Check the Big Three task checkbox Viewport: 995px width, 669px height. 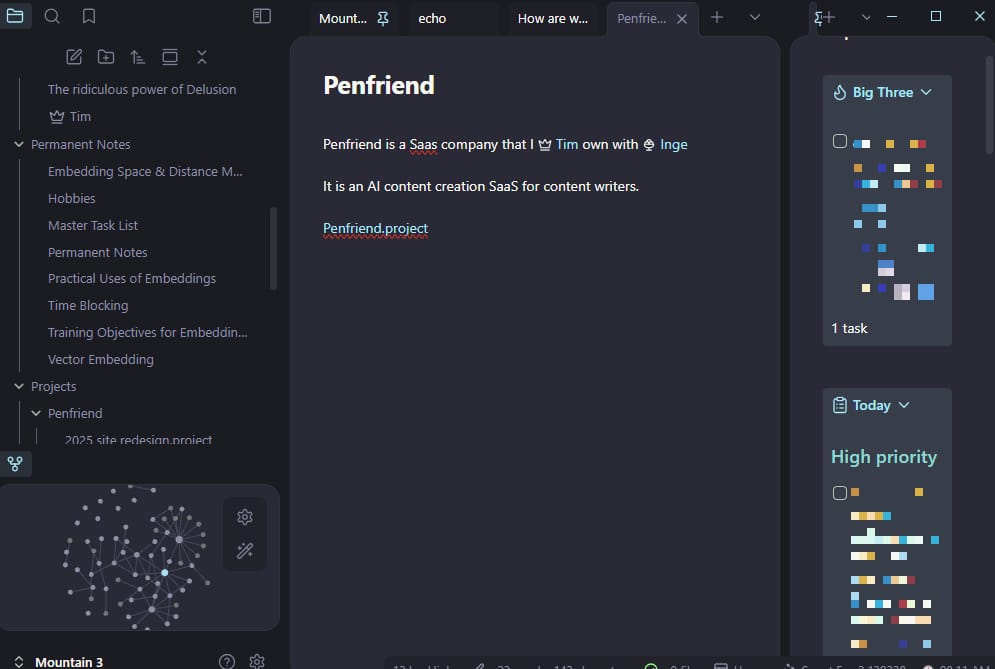[840, 141]
